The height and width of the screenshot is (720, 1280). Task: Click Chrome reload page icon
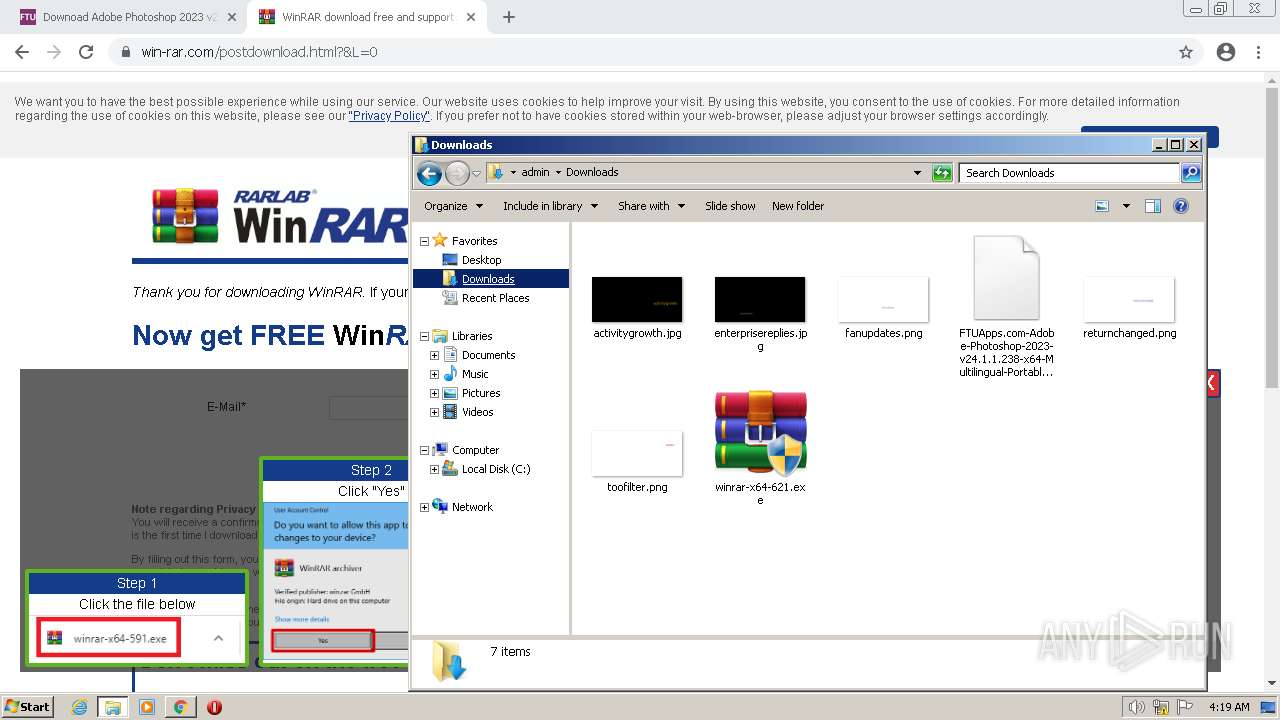[x=86, y=52]
